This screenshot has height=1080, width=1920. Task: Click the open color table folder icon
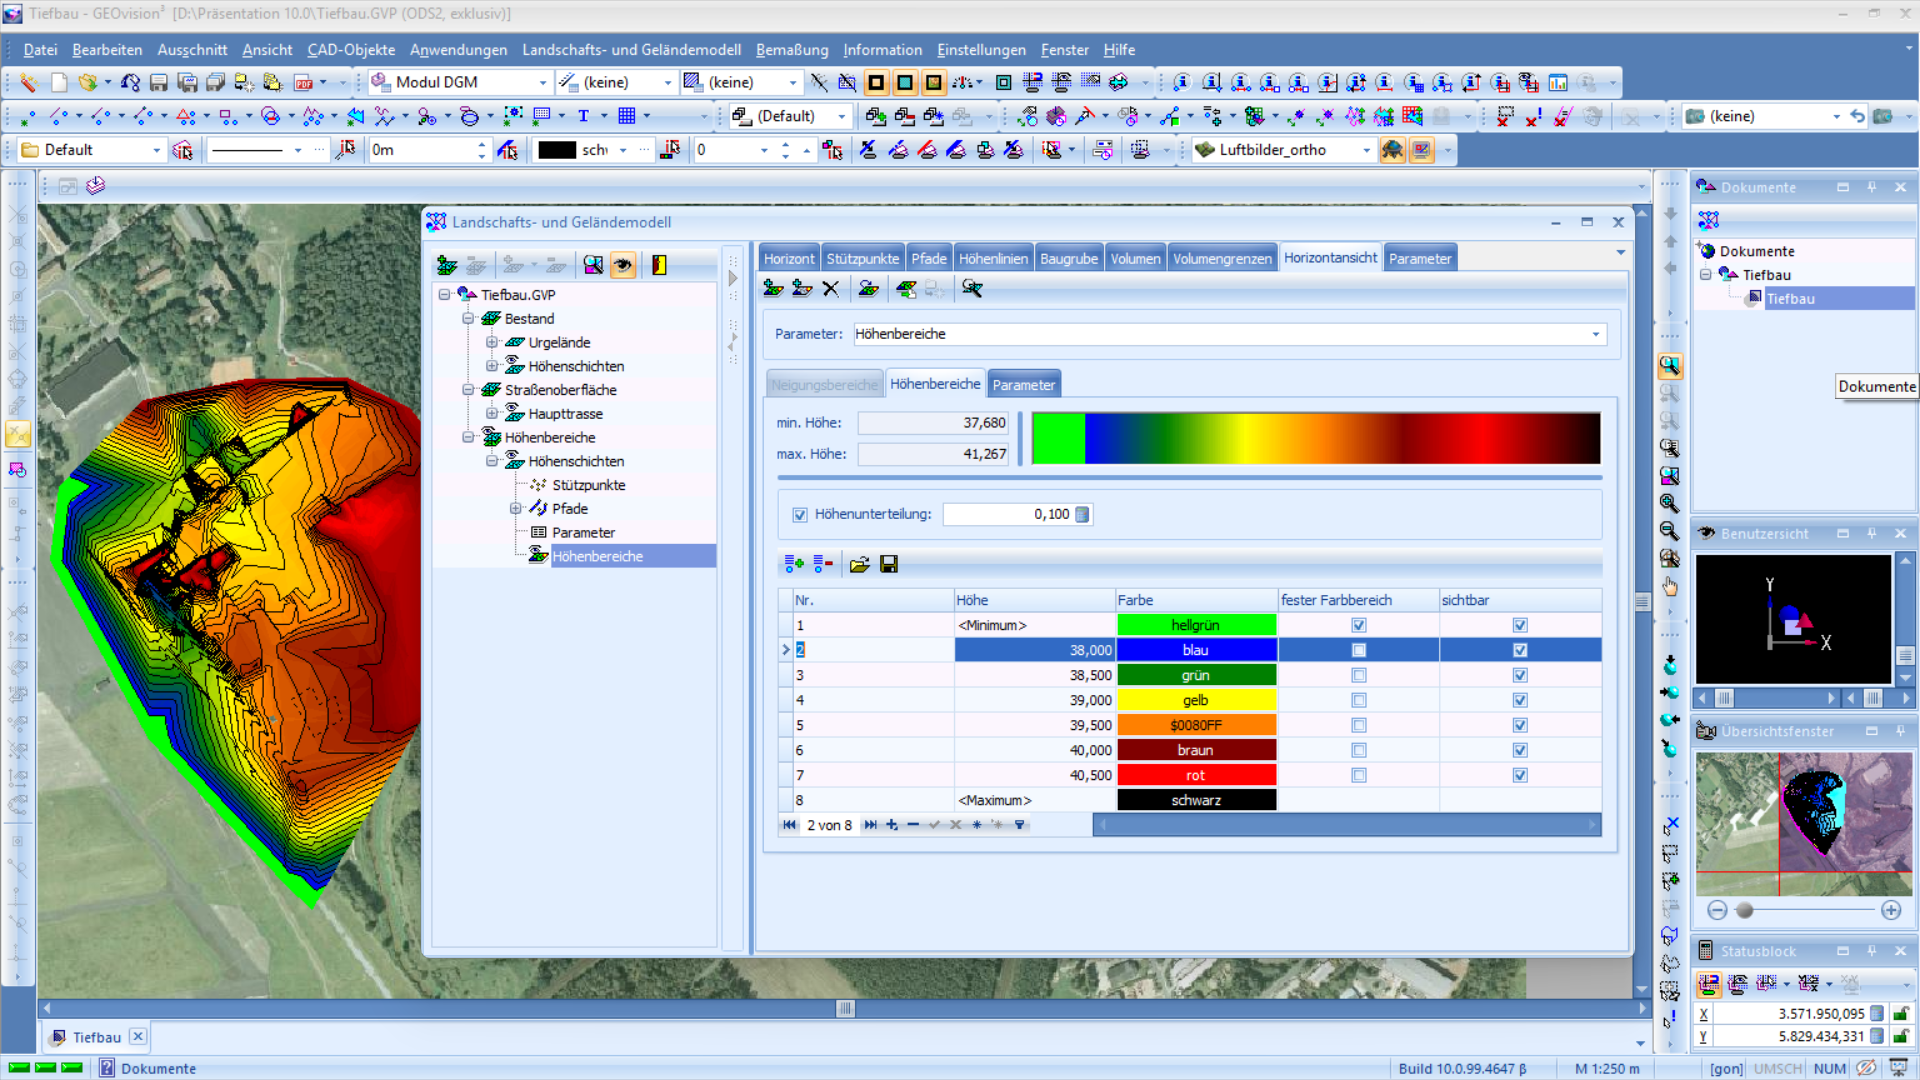[859, 565]
